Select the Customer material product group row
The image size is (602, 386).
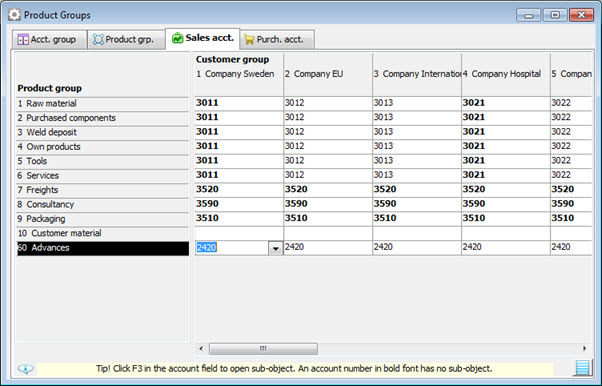click(103, 233)
